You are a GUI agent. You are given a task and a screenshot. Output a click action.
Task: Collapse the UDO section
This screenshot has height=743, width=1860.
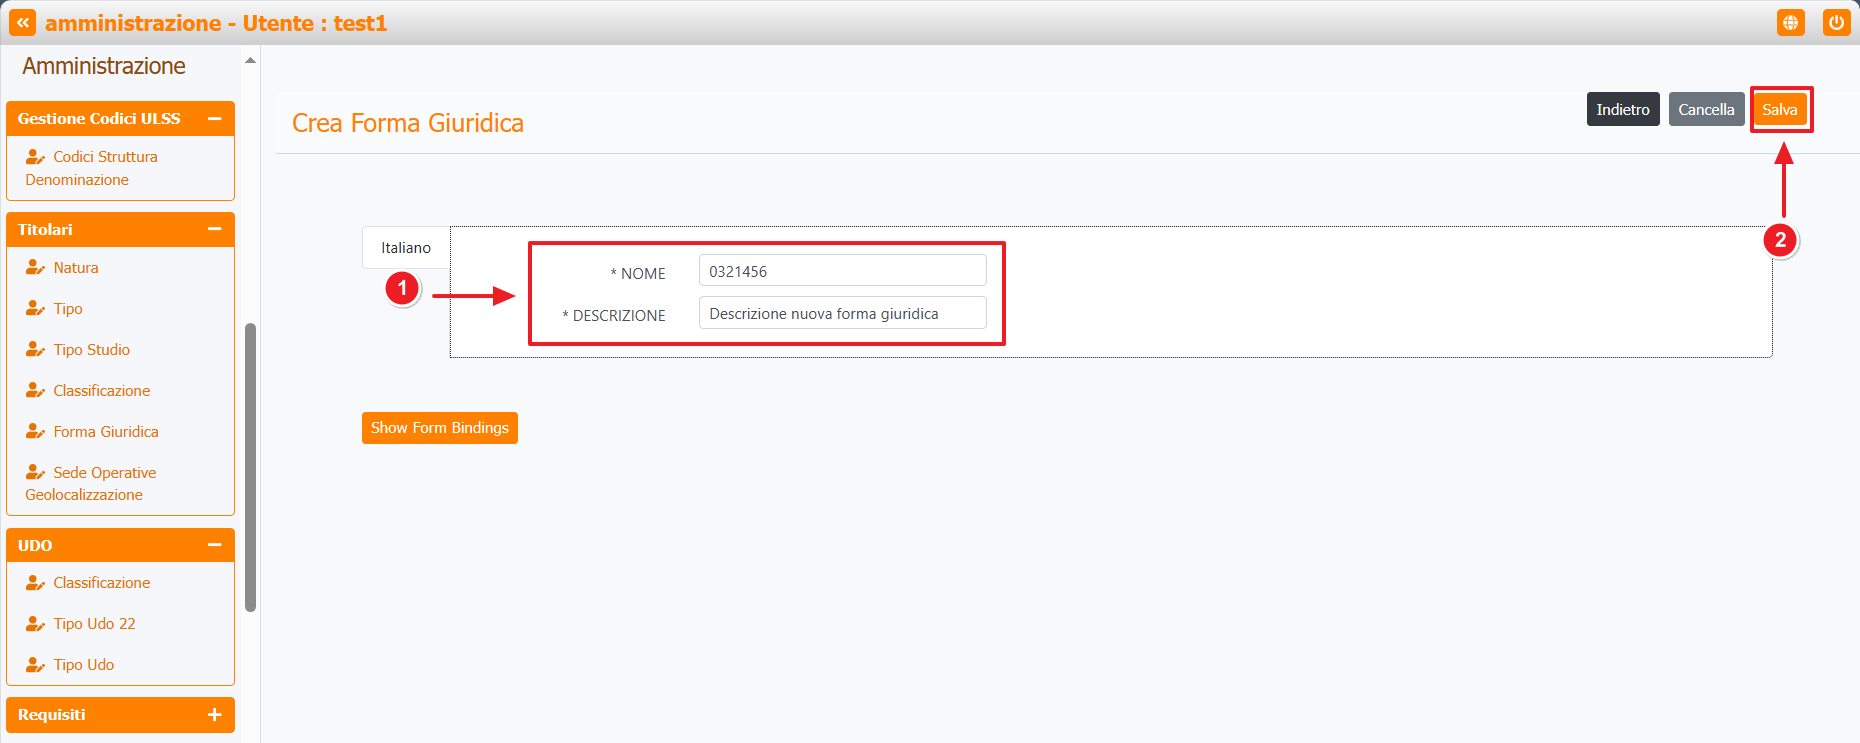click(x=214, y=545)
